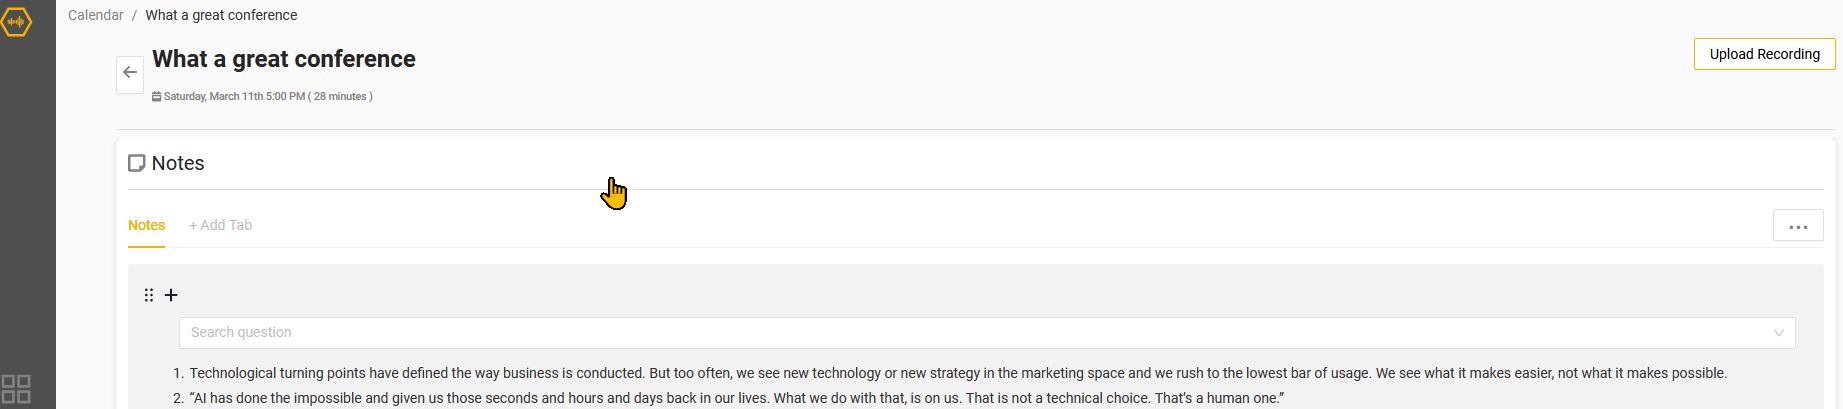Click the sticky note icon next to Notes heading
Screen dimensions: 1843x409
(137, 163)
